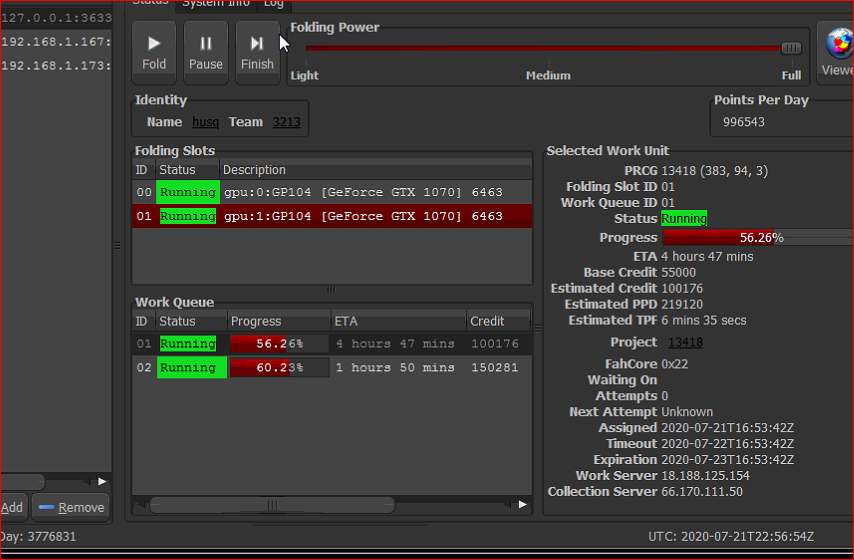Click the Full folding power label

point(791,75)
